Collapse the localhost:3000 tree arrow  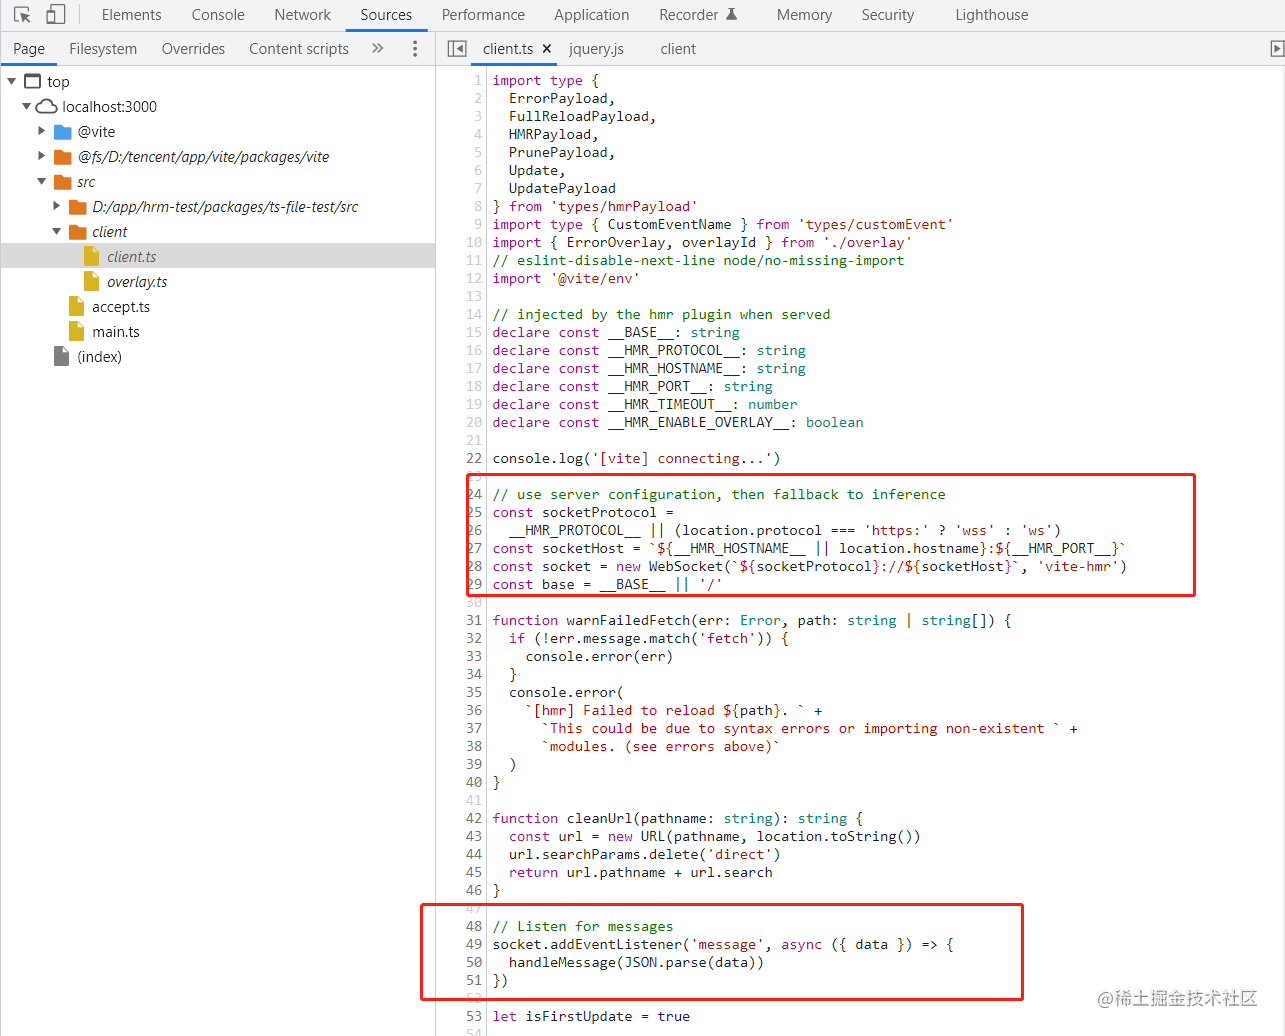click(x=27, y=106)
